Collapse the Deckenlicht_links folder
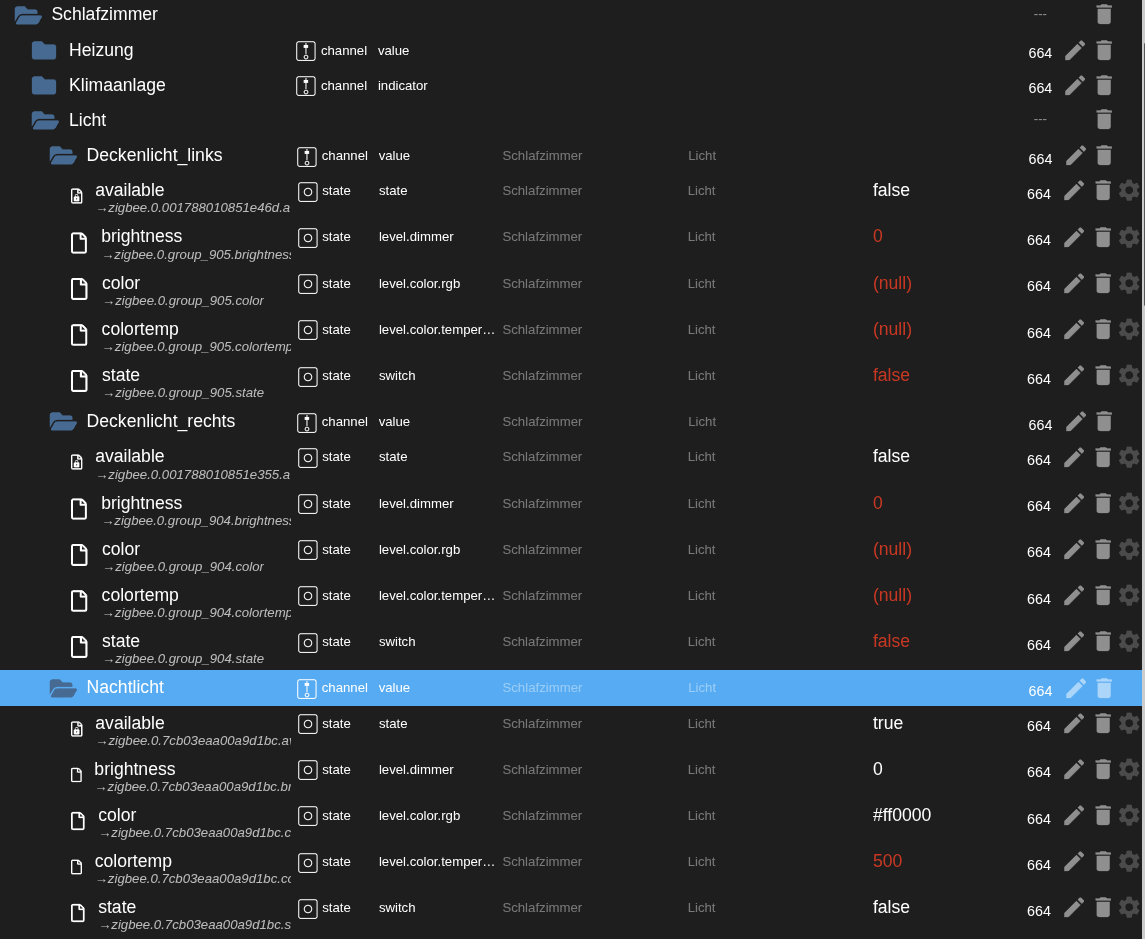 click(x=63, y=156)
